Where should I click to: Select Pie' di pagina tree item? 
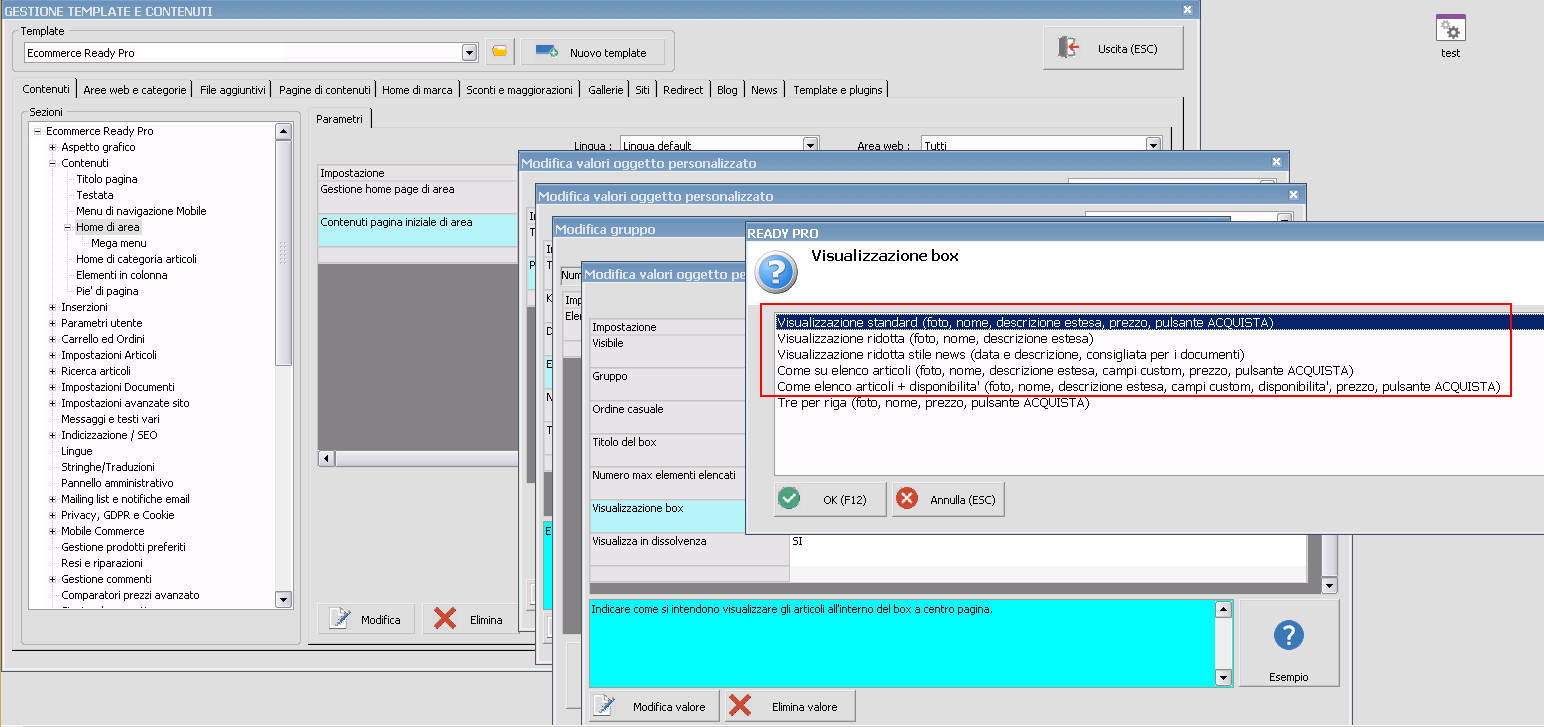tap(107, 291)
